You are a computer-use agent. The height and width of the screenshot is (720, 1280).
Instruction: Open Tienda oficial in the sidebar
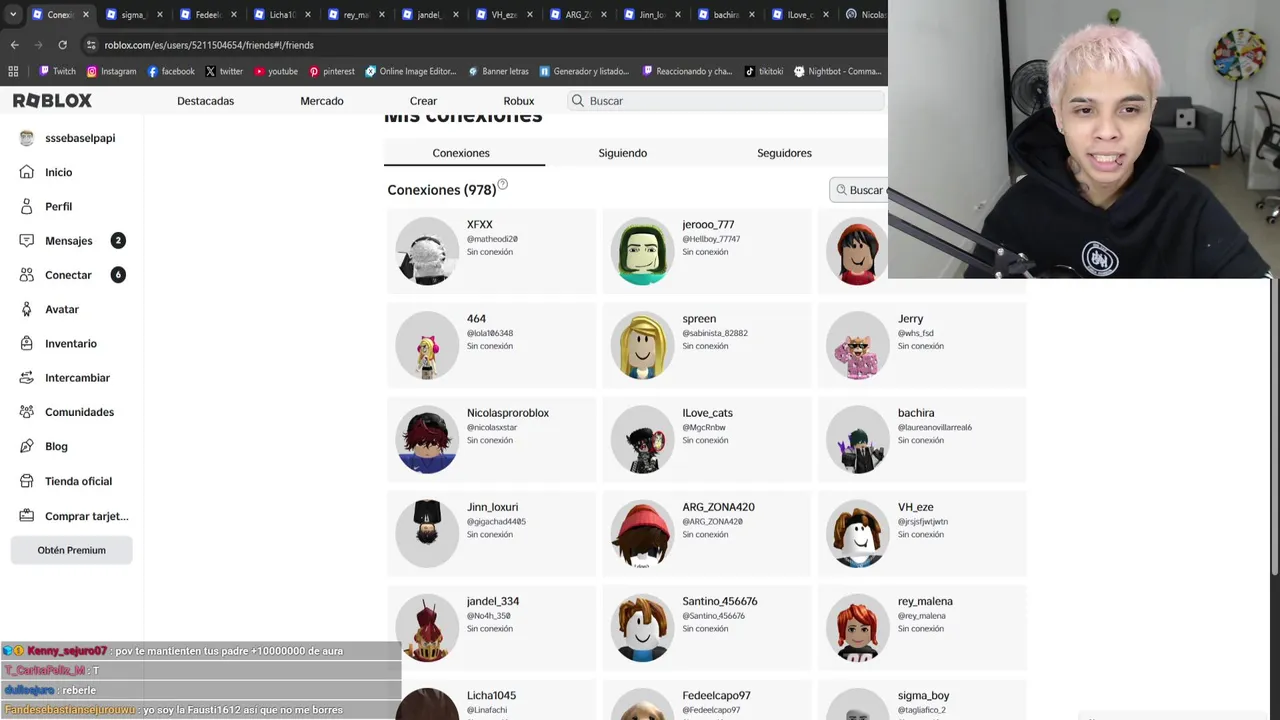coord(78,481)
